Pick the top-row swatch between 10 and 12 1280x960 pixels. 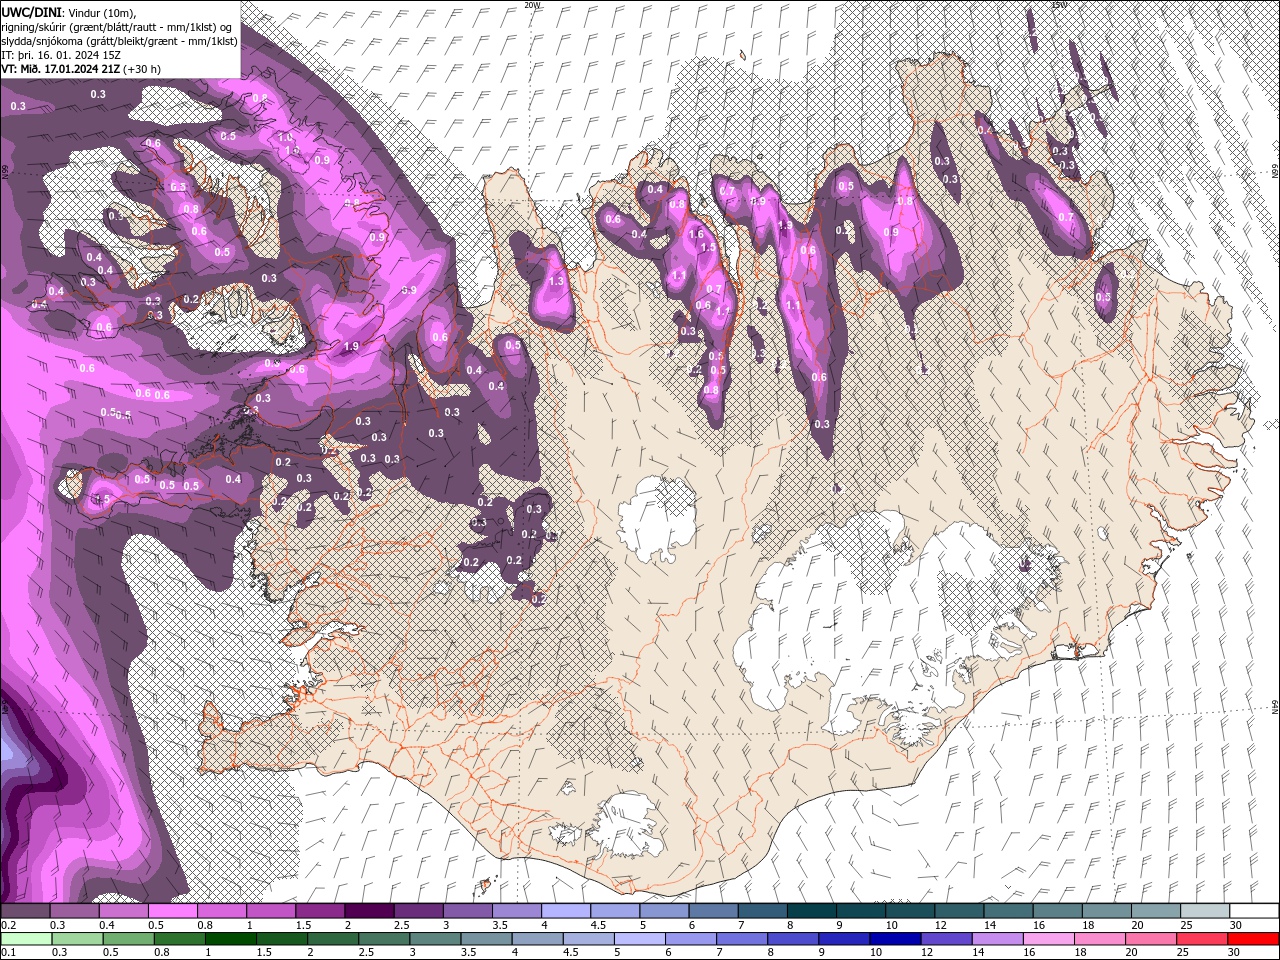tap(909, 911)
